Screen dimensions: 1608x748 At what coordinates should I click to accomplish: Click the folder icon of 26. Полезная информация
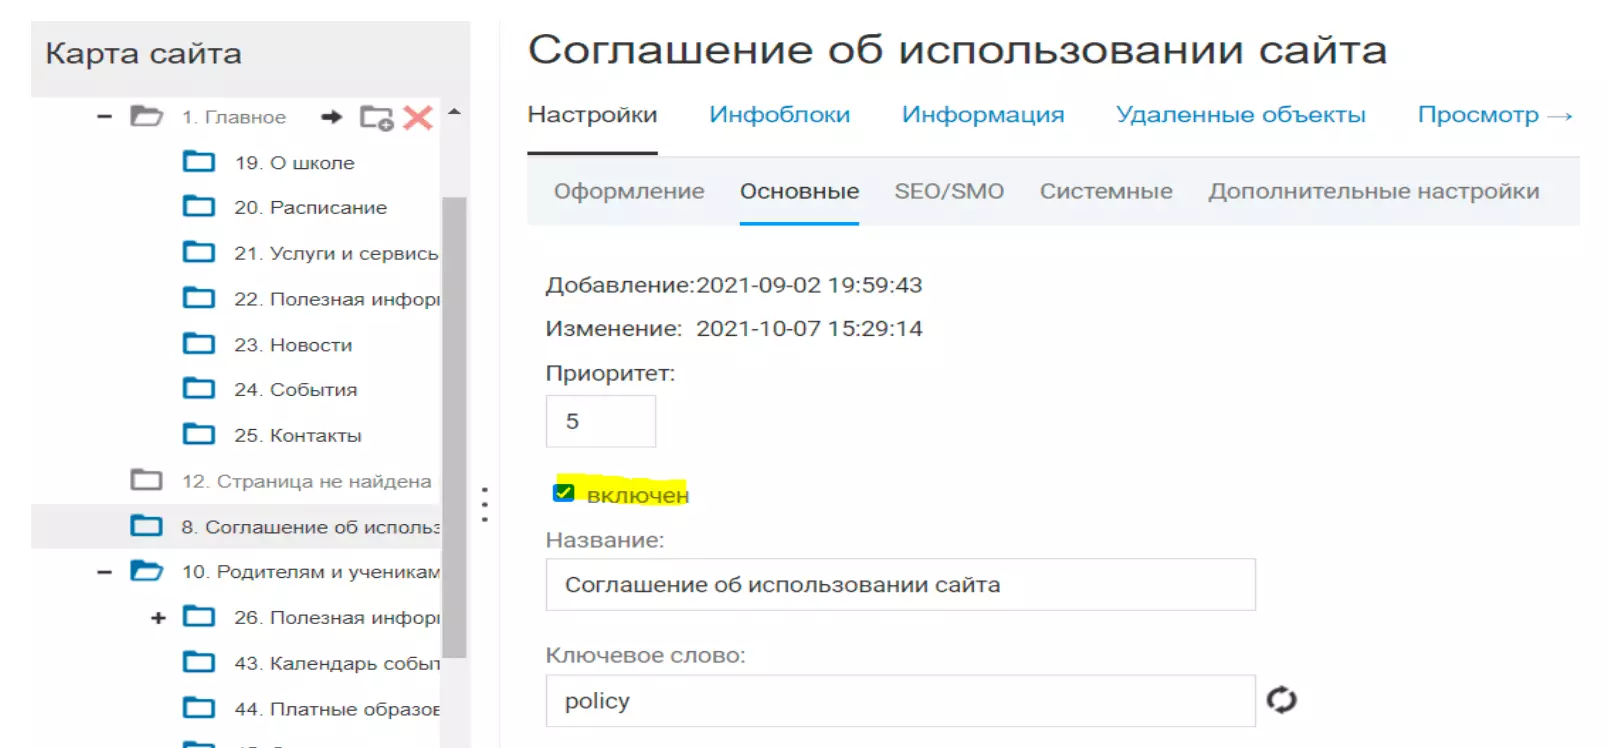click(199, 616)
